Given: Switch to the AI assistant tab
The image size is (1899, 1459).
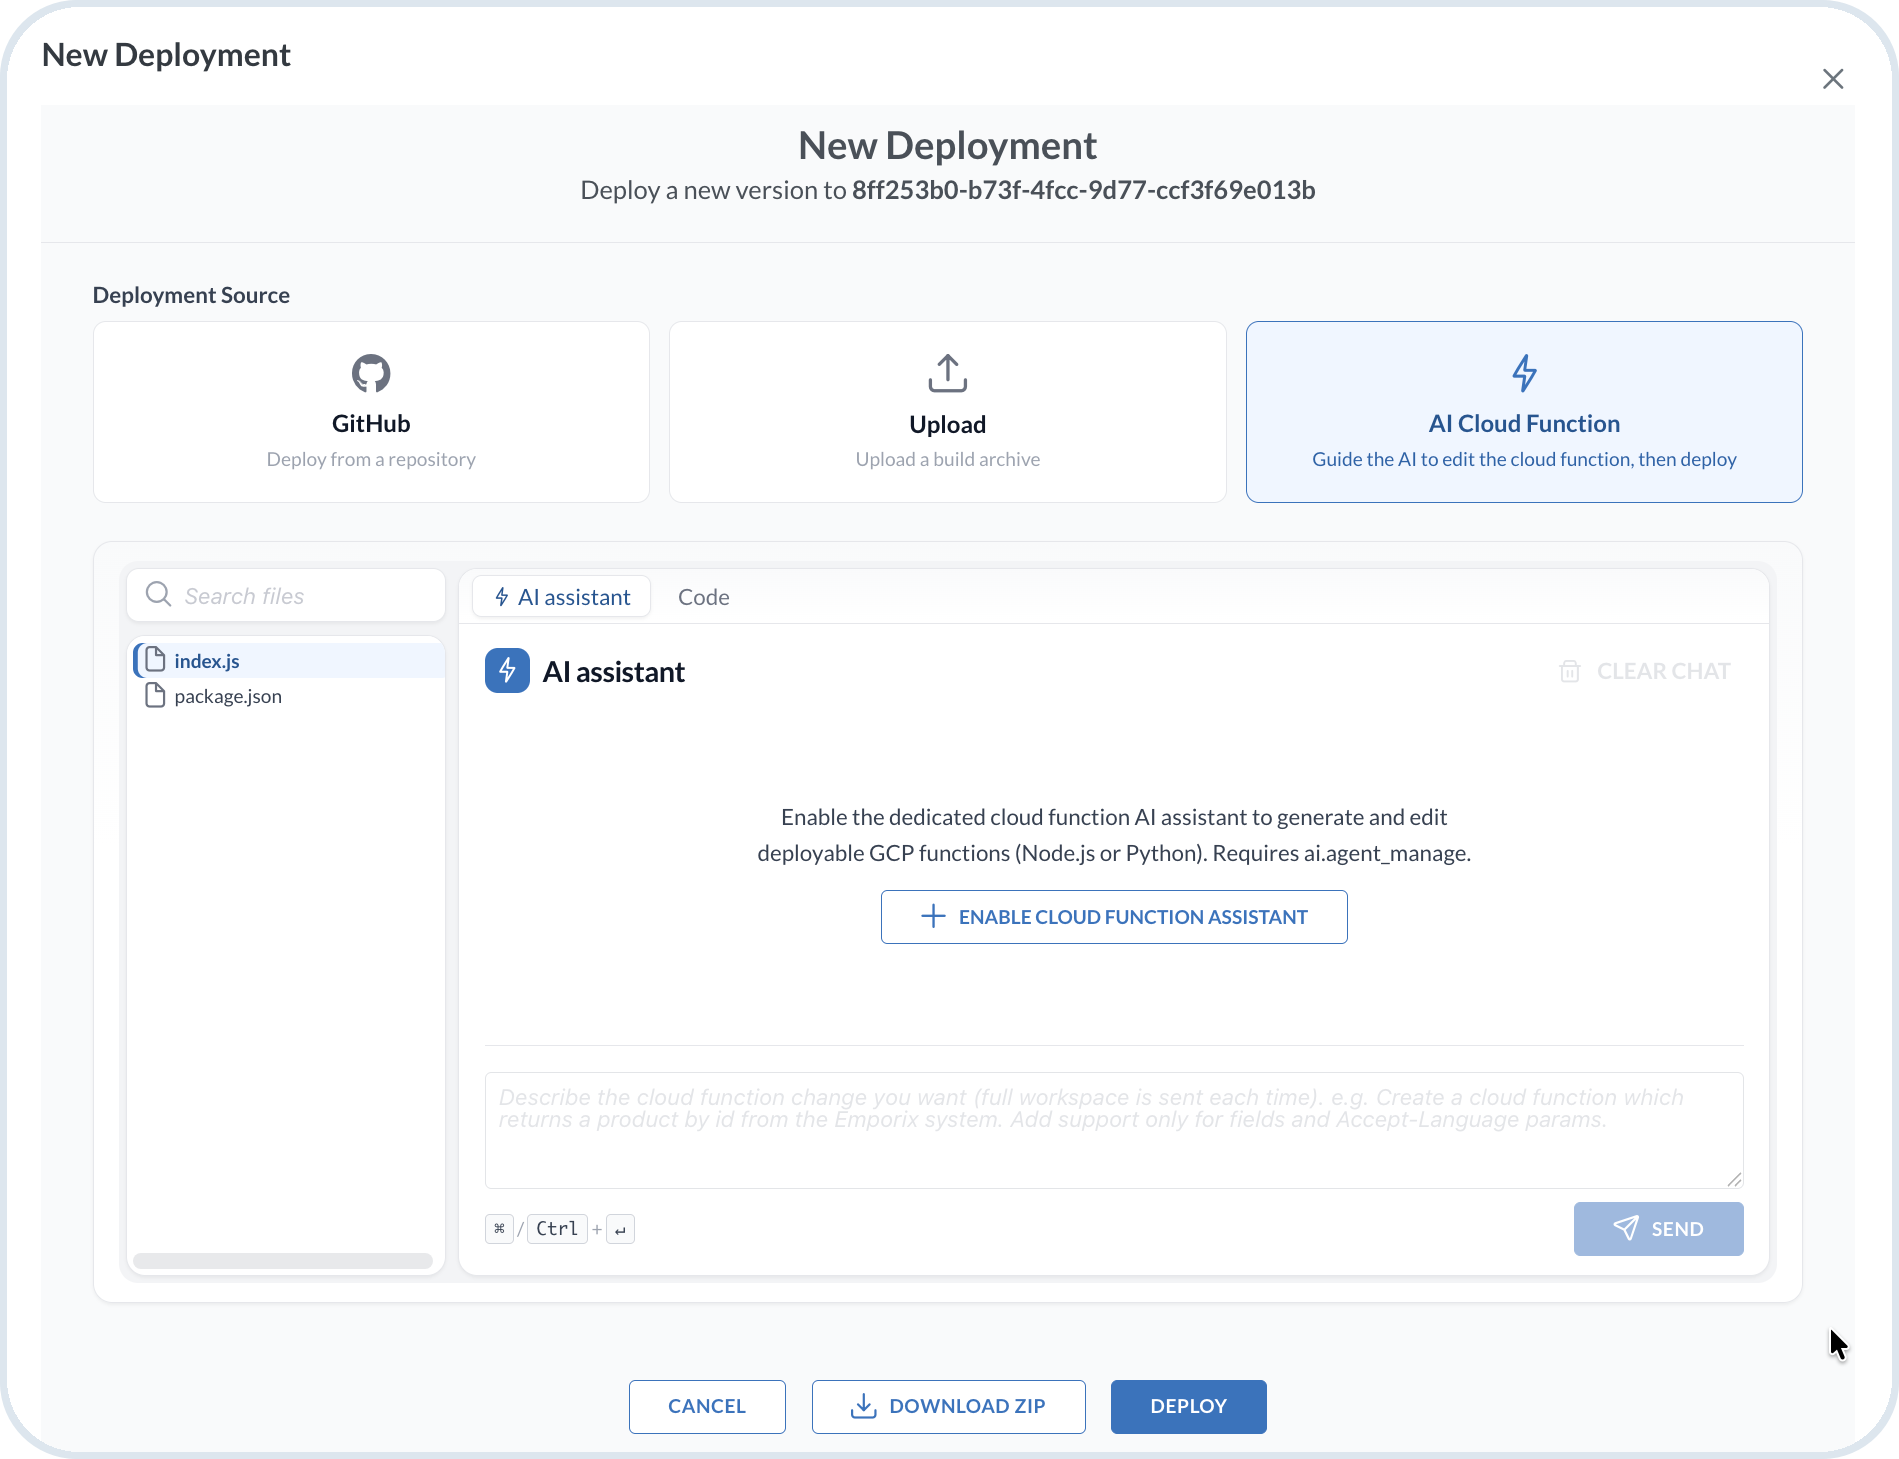Looking at the screenshot, I should coord(562,597).
